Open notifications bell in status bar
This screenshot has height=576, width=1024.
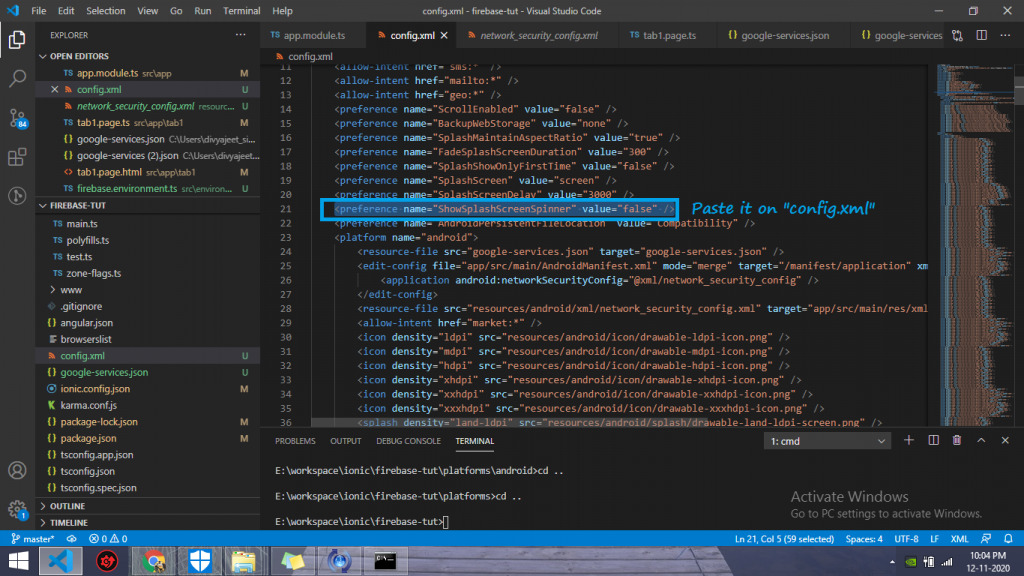[x=1010, y=538]
